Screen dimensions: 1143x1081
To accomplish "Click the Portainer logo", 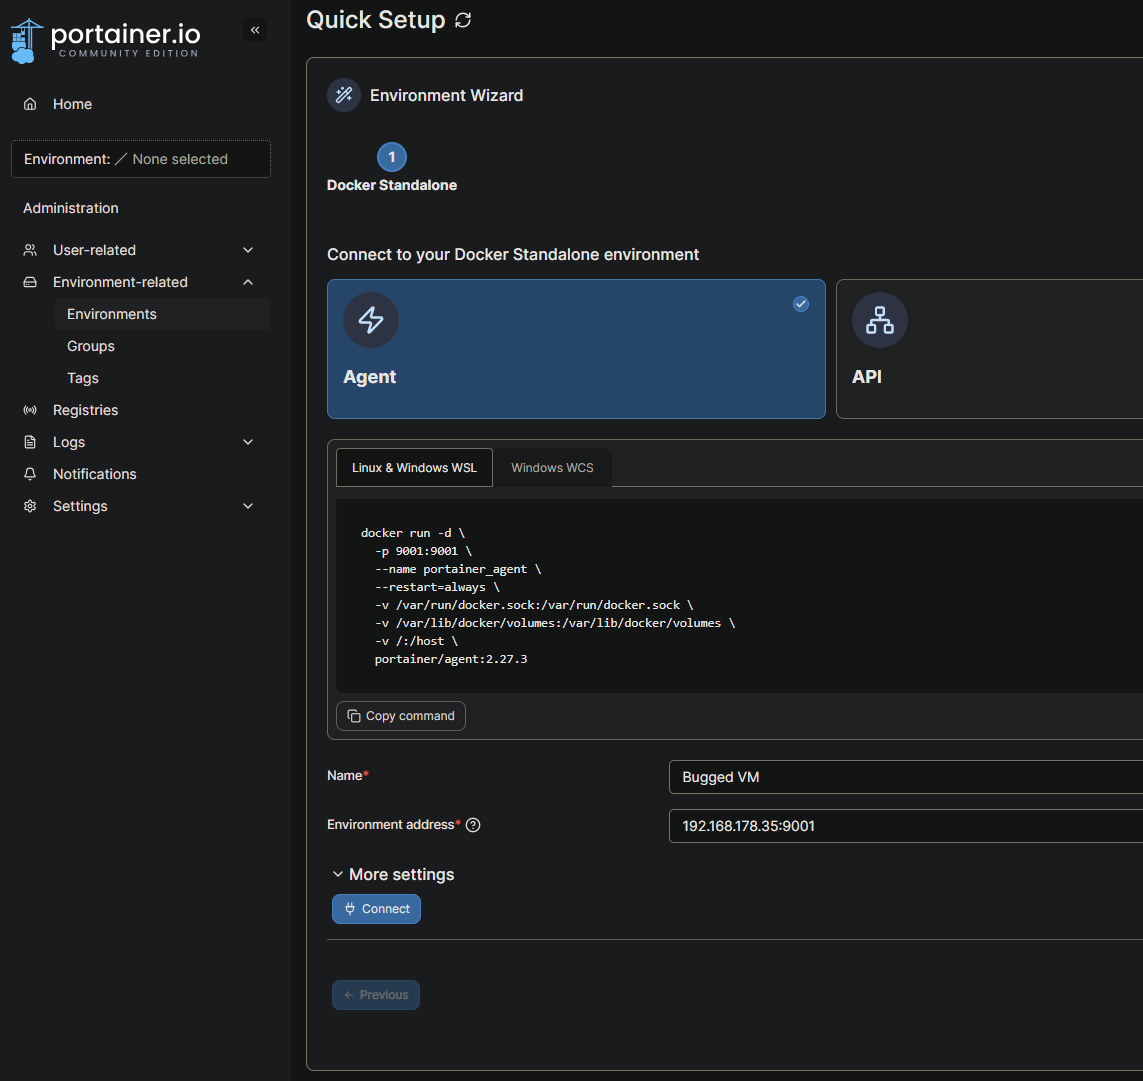I will [106, 41].
